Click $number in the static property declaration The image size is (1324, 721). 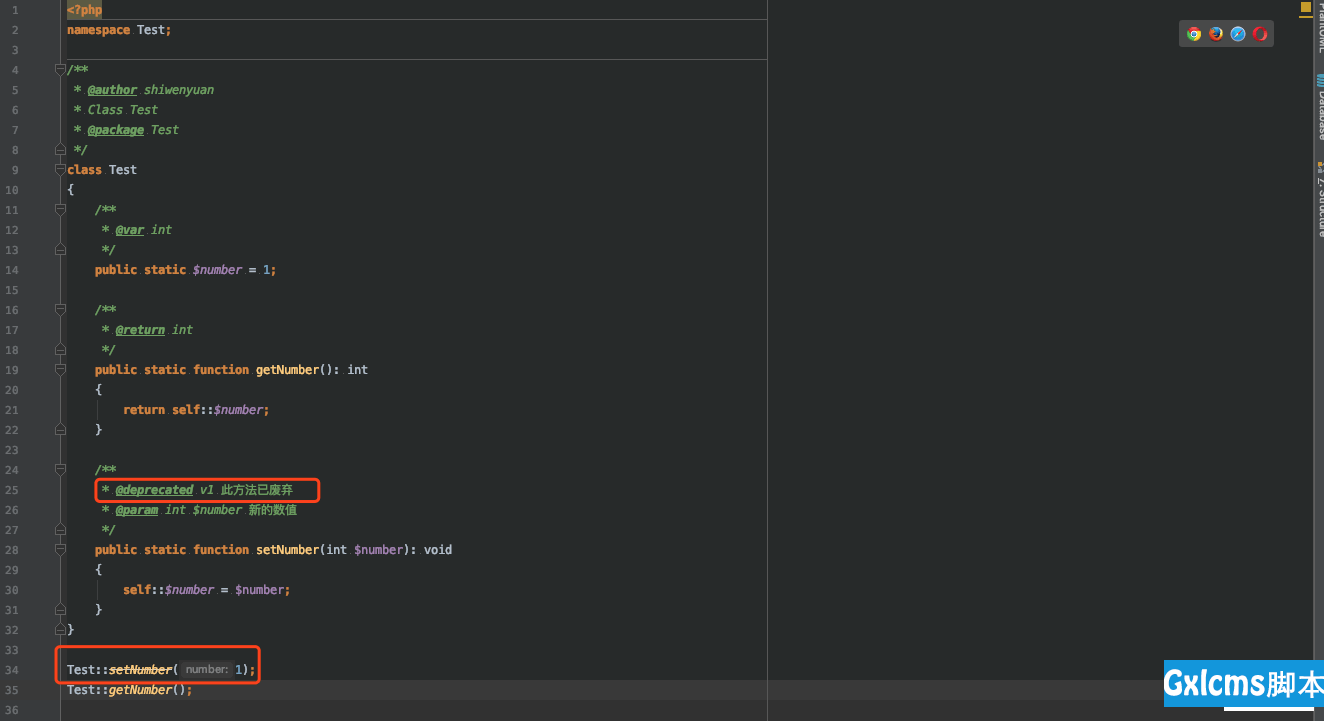(217, 270)
